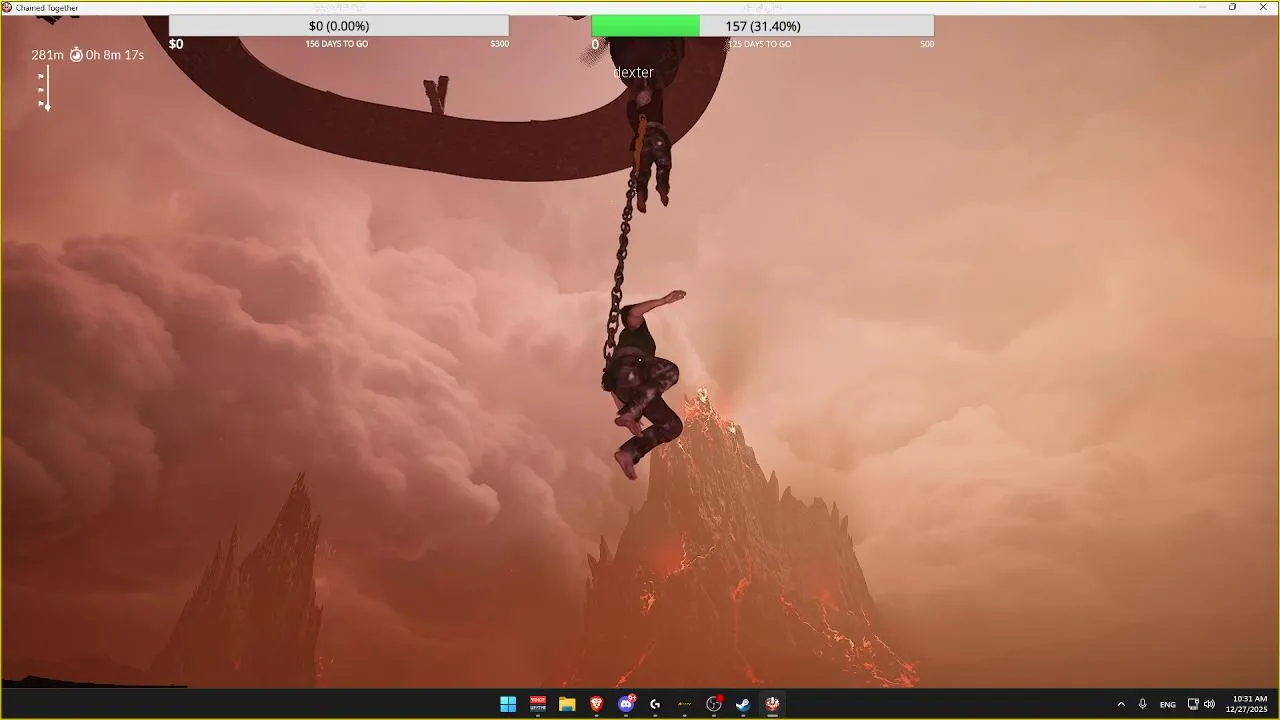1280x720 pixels.
Task: Open the volume speaker tray icon
Action: click(1210, 704)
